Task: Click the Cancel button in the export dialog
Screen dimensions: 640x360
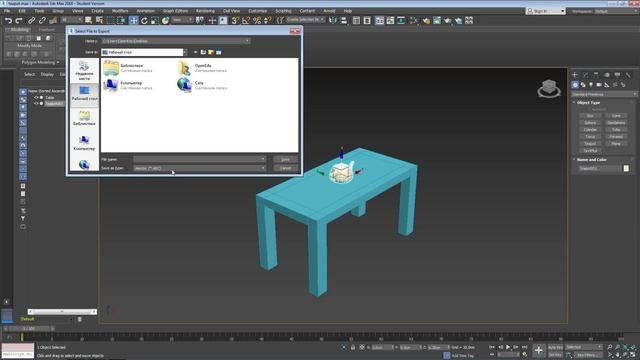Action: pyautogui.click(x=285, y=168)
